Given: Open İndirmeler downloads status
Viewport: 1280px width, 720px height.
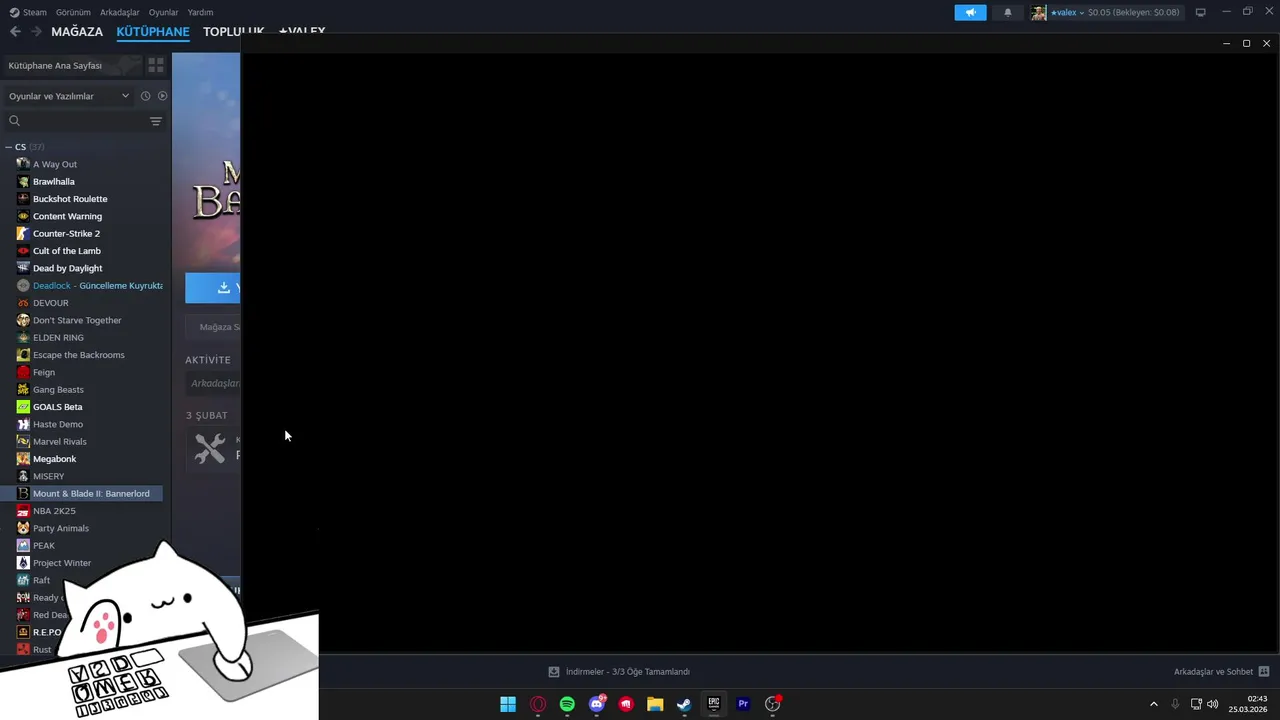Looking at the screenshot, I should coord(619,672).
